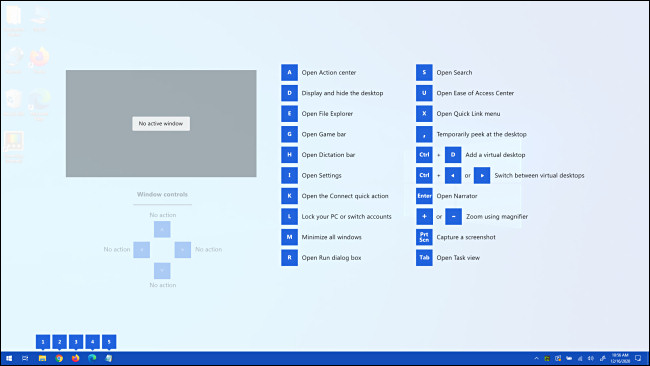Click number badge 2 above Chrome
This screenshot has width=650, height=366.
59,342
